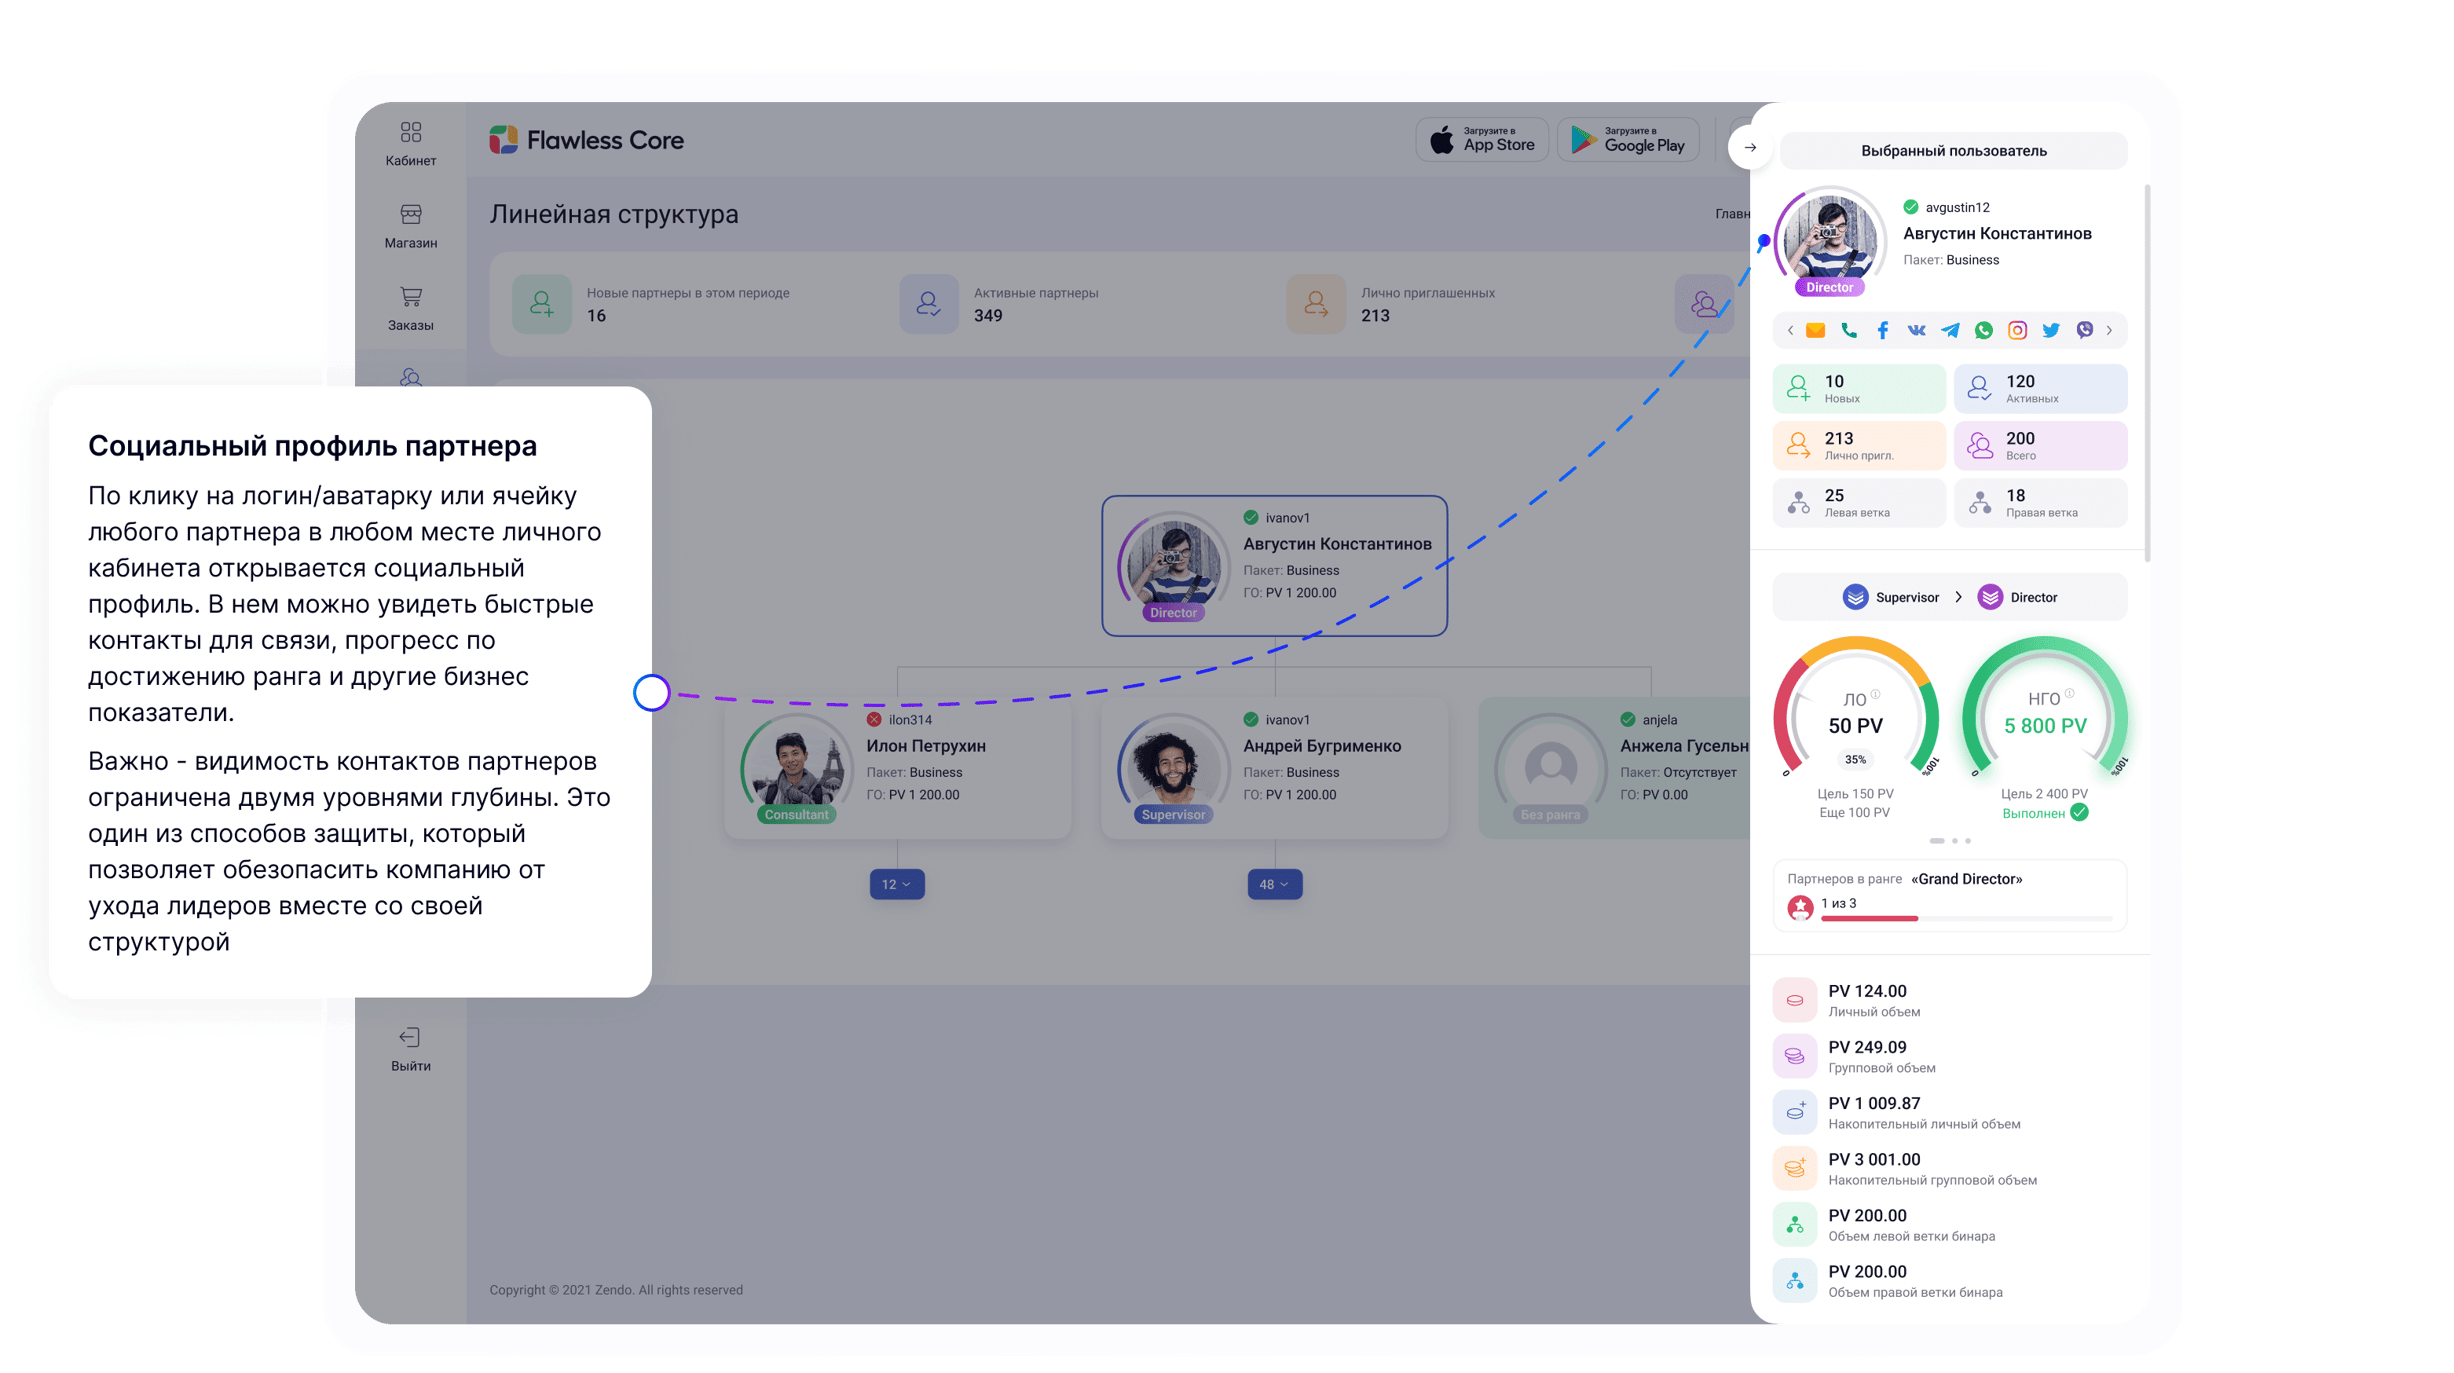Open the Instagram profile icon
The image size is (2454, 1373).
coord(2017,331)
